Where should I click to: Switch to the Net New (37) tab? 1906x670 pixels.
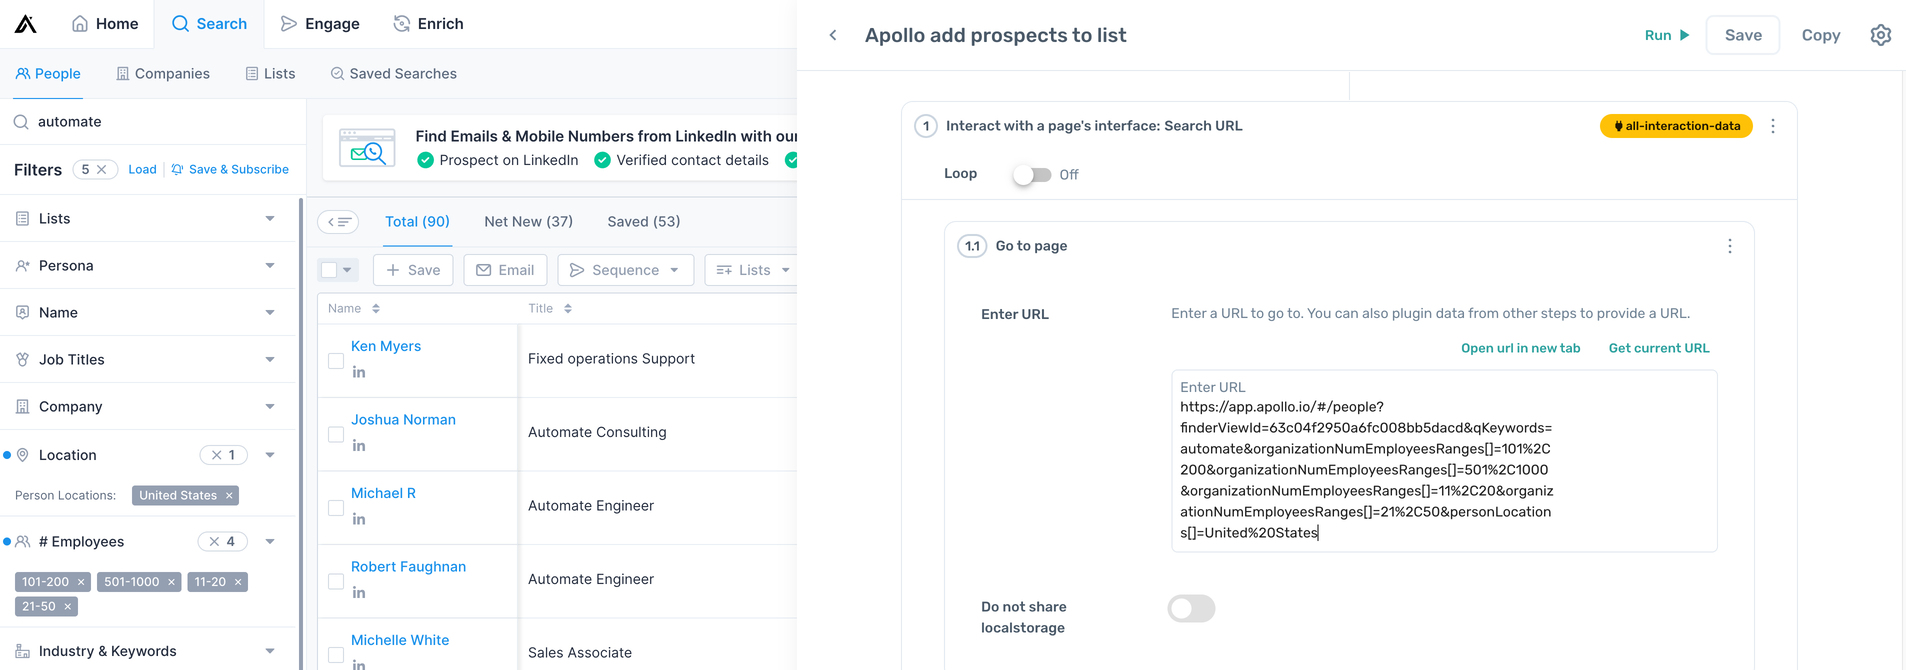[528, 222]
